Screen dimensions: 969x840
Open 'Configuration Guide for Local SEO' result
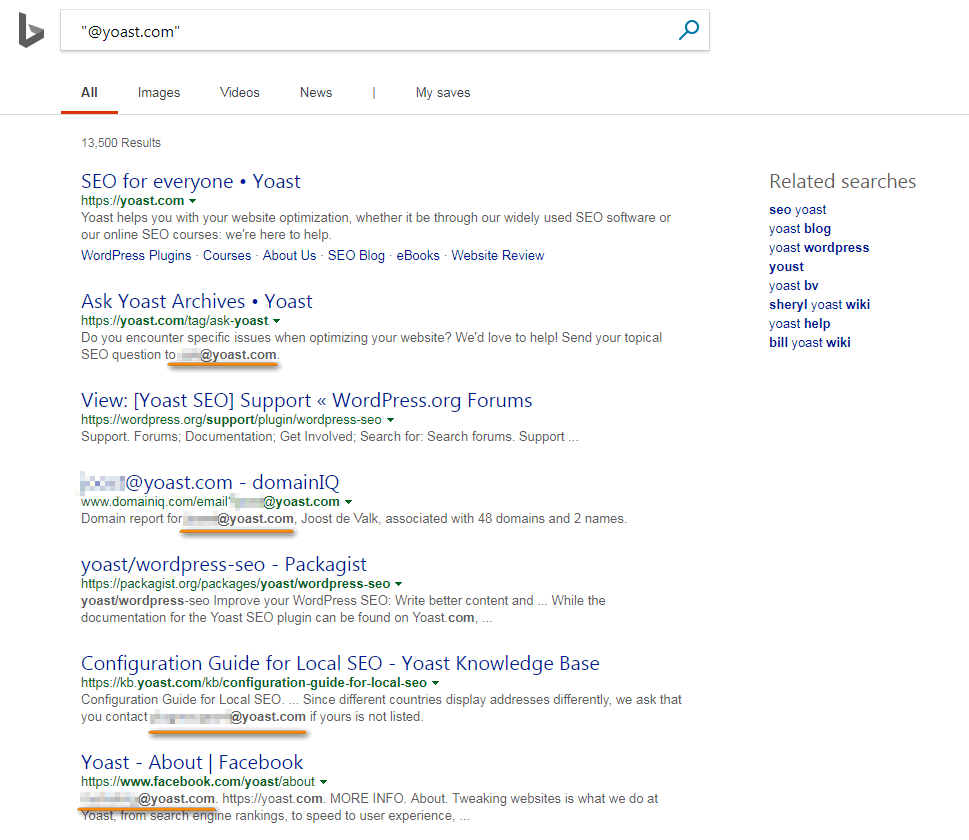(340, 663)
